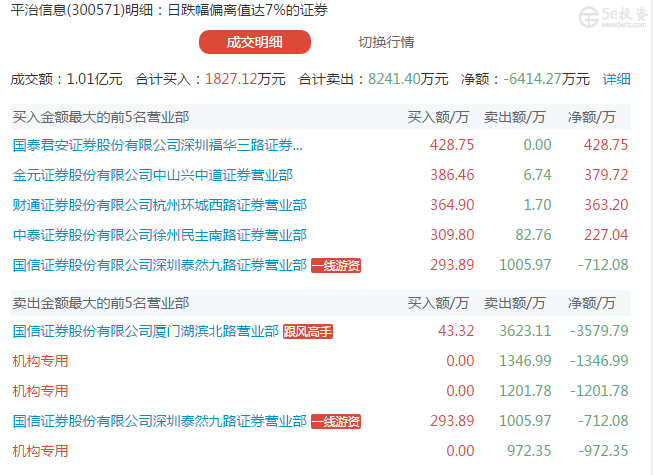Screen dimensions: 653x475
Task: Click 卖出额/万 column header in buy table
Action: (515, 117)
